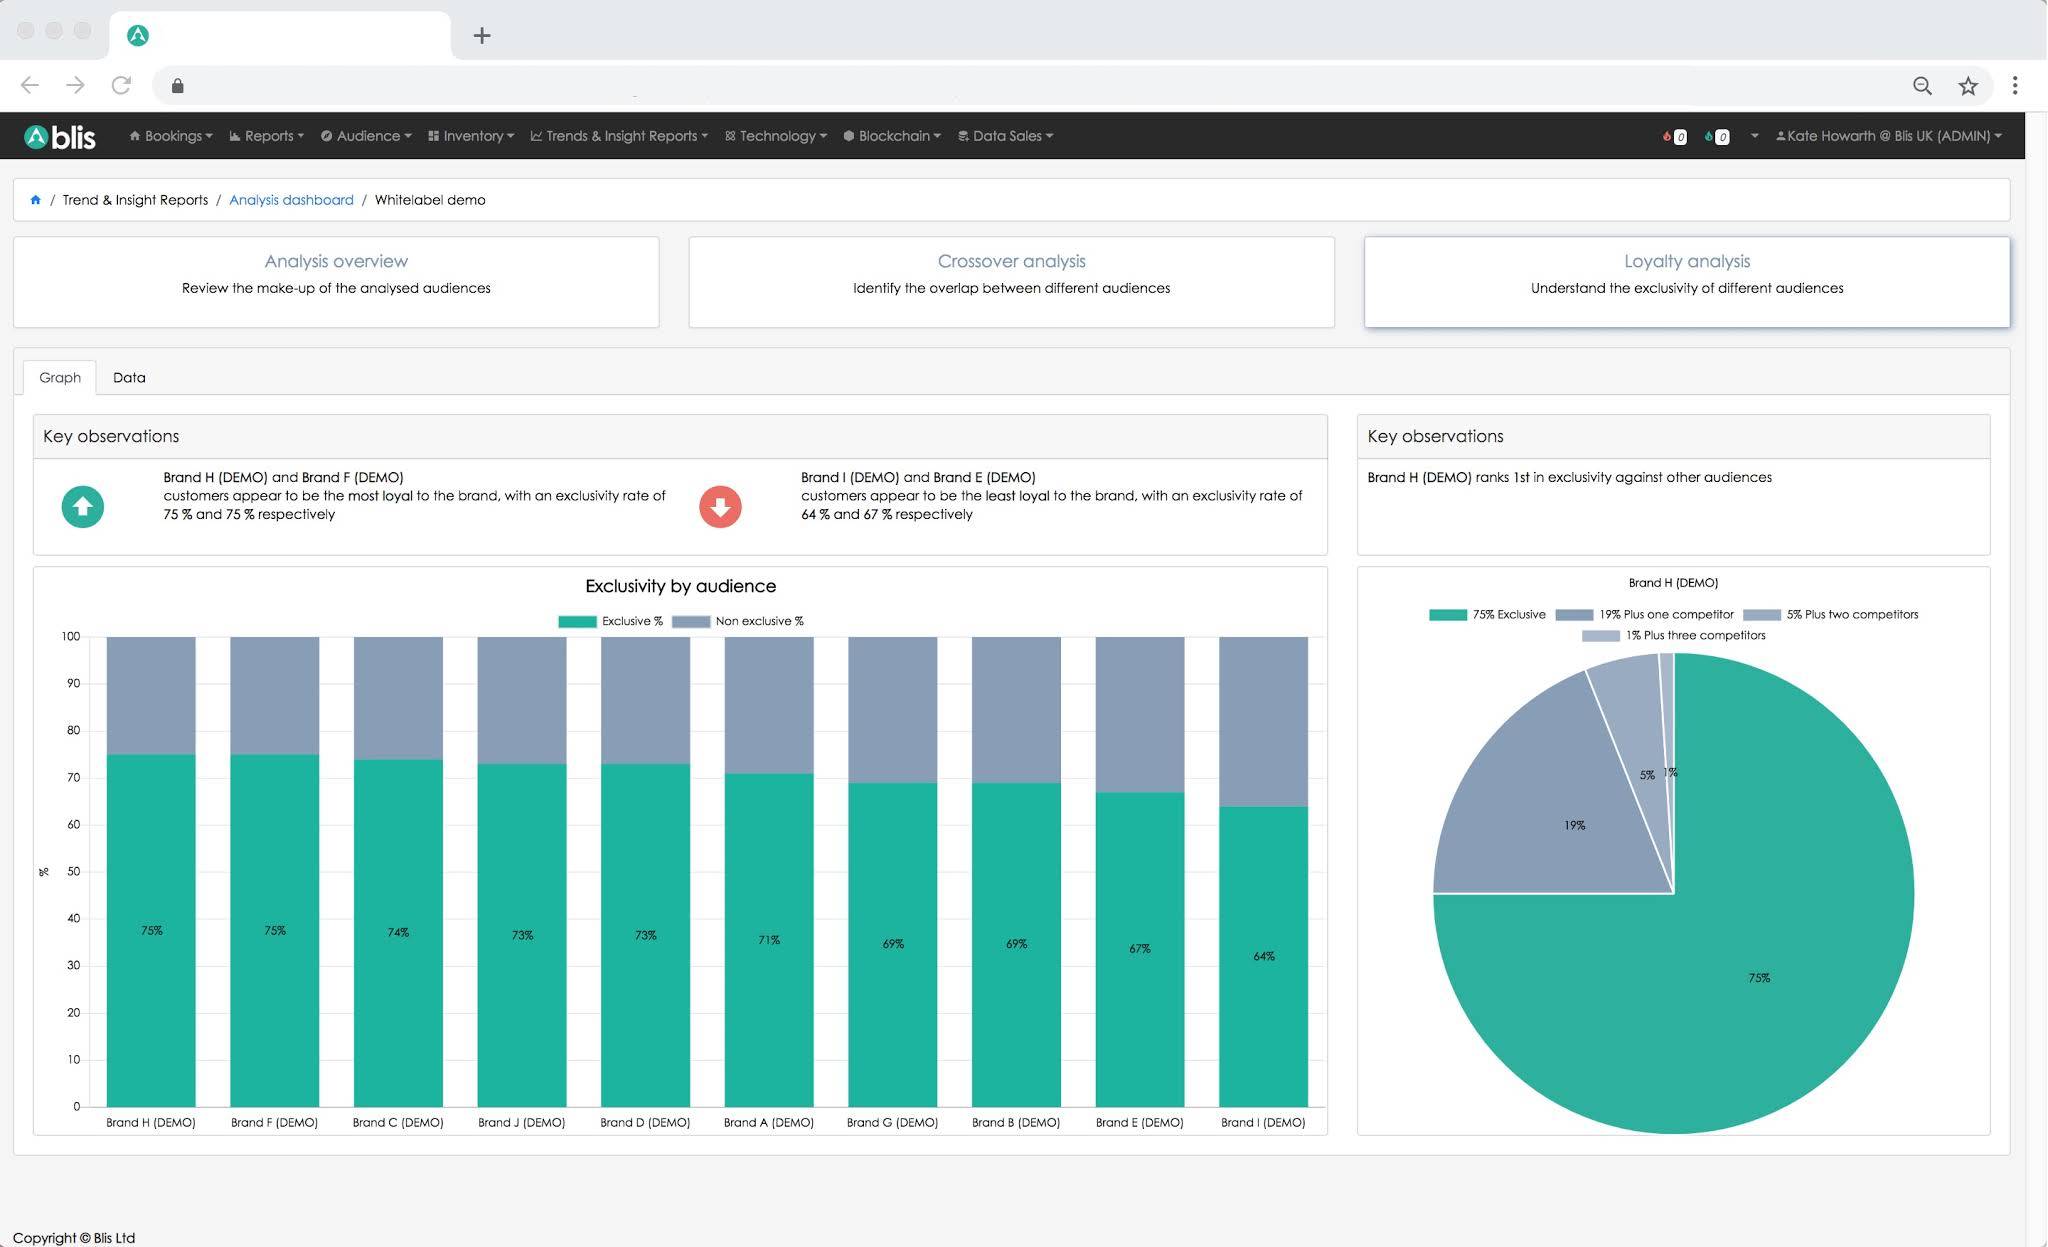Click the Blis logo in navbar

(x=60, y=136)
